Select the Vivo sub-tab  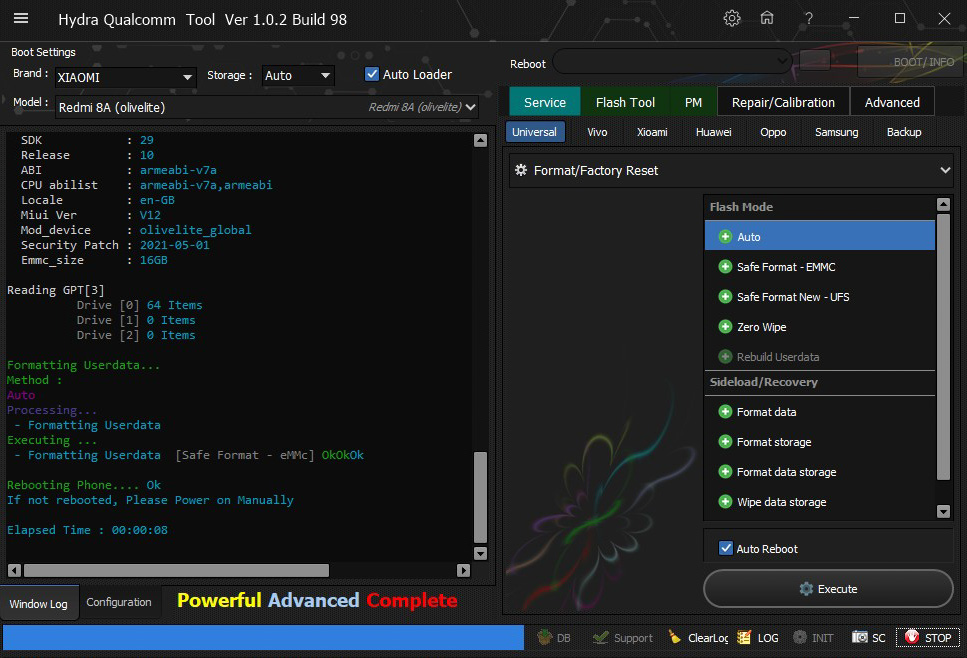(x=597, y=132)
